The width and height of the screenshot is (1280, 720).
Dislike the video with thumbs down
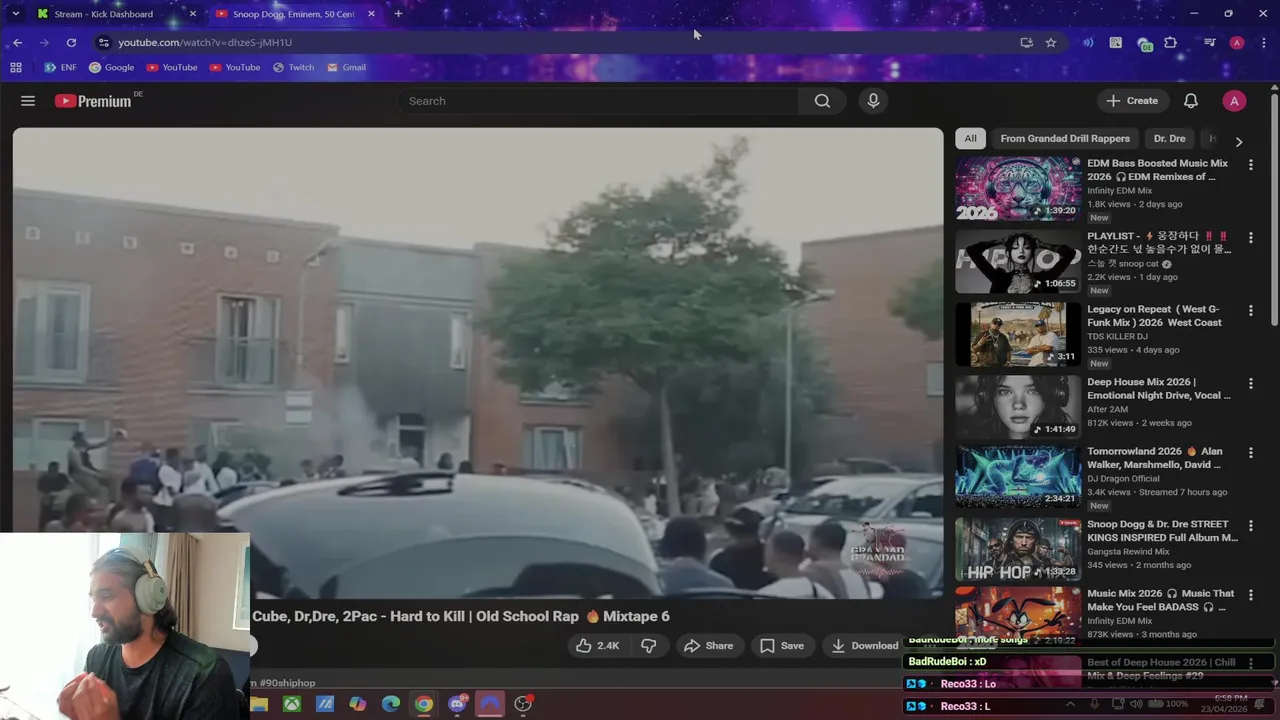pos(648,646)
